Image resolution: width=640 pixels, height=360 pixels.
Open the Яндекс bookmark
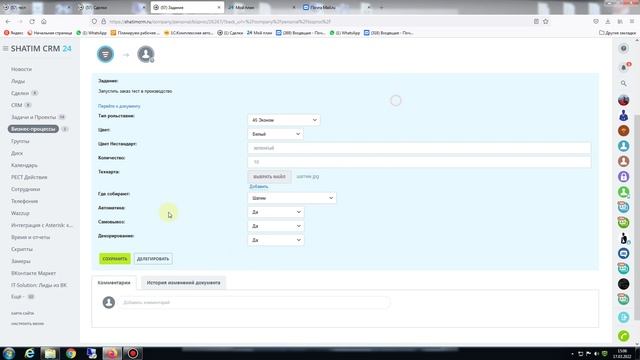tap(13, 33)
